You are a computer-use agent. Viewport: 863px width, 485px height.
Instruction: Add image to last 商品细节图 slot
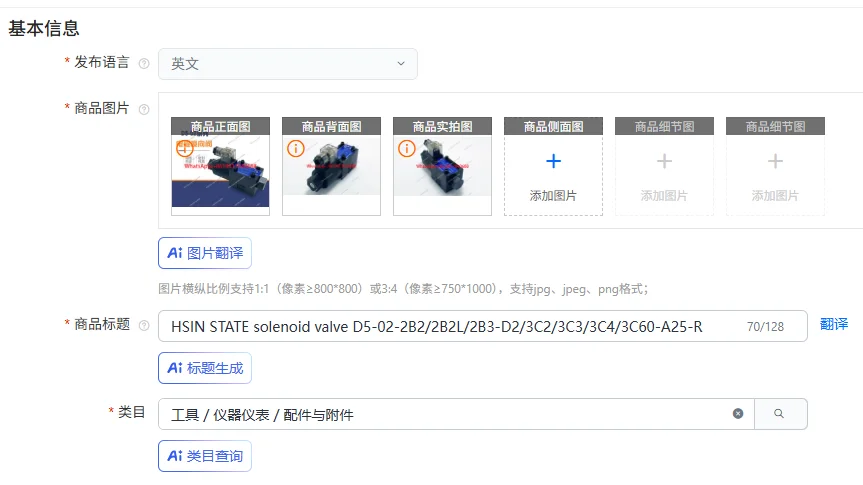tap(775, 166)
